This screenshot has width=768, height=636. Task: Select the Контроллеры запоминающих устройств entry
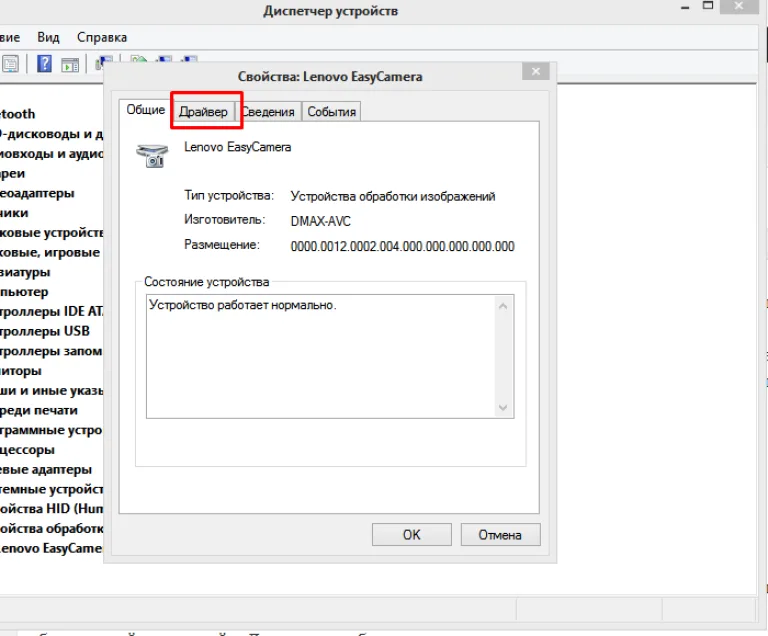click(x=51, y=351)
